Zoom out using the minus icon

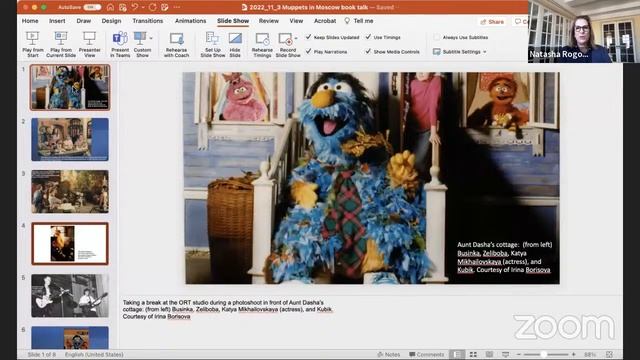click(x=518, y=354)
